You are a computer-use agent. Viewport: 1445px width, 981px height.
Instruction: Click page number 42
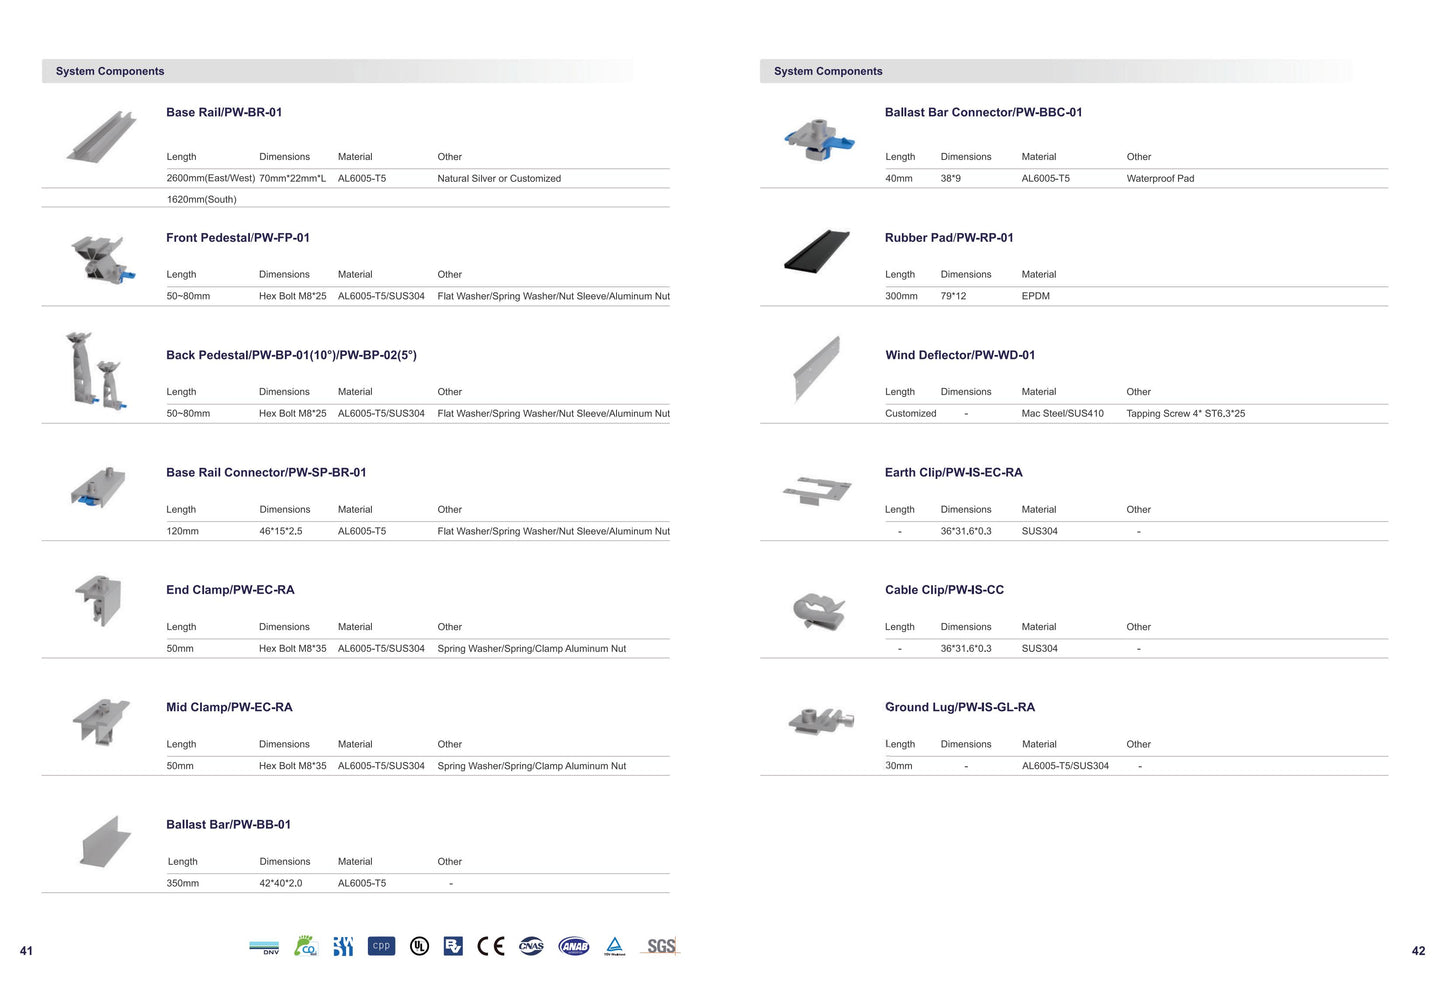click(x=1417, y=951)
